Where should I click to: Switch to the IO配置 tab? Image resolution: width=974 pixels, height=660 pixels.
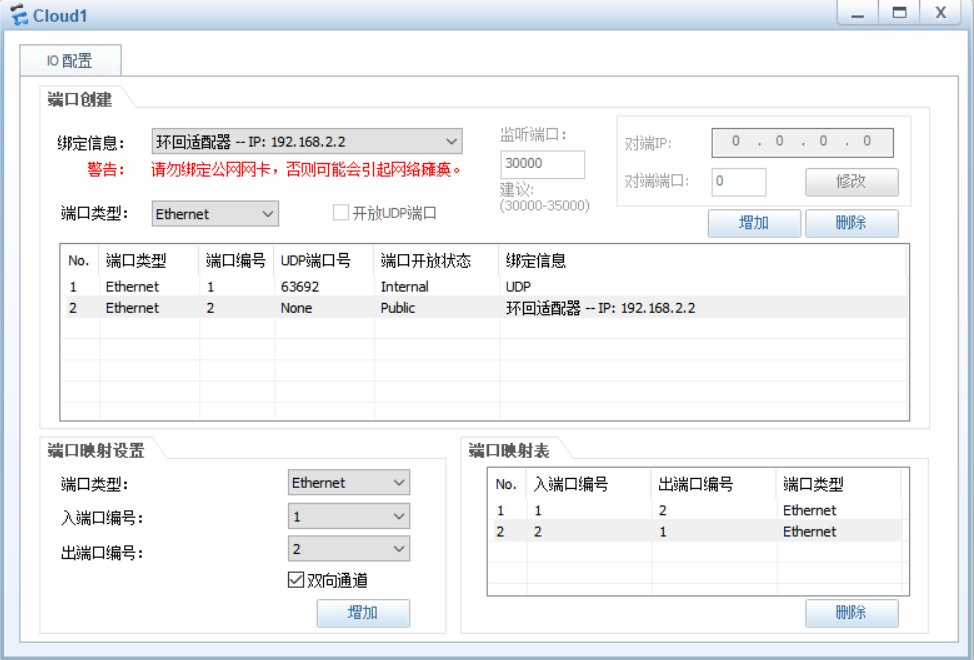(70, 60)
